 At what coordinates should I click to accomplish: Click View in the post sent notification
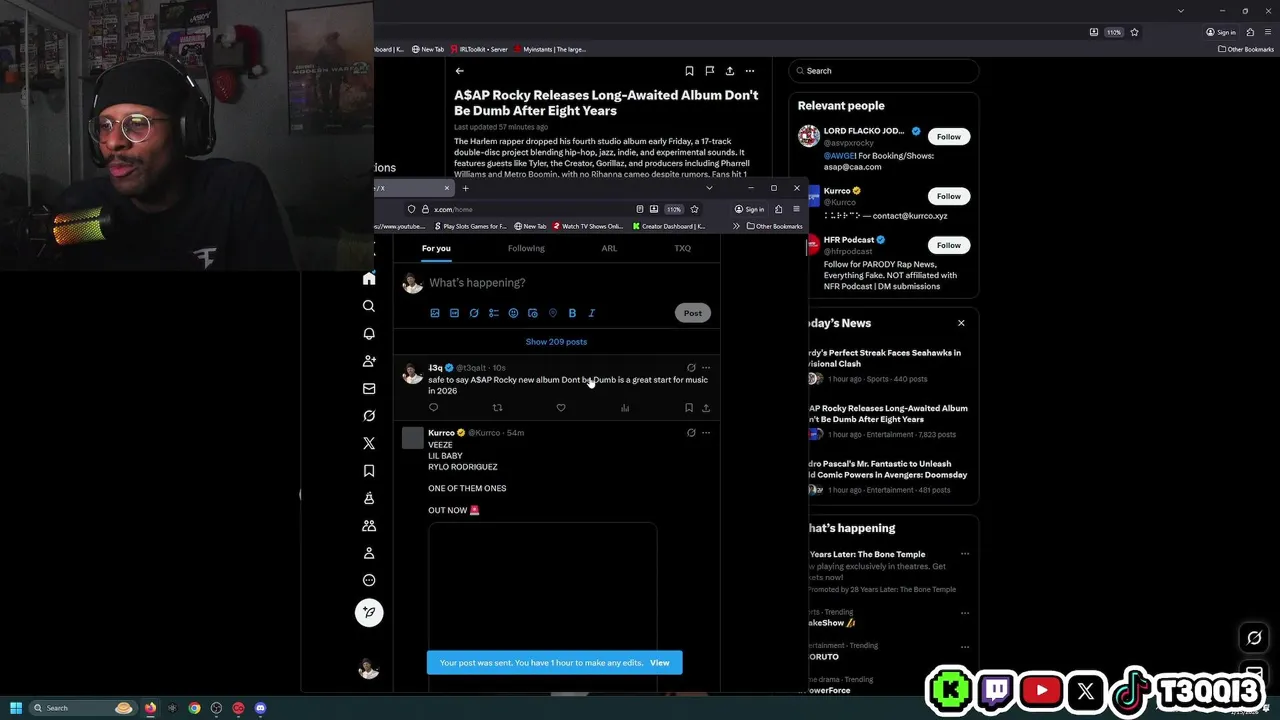pyautogui.click(x=660, y=663)
